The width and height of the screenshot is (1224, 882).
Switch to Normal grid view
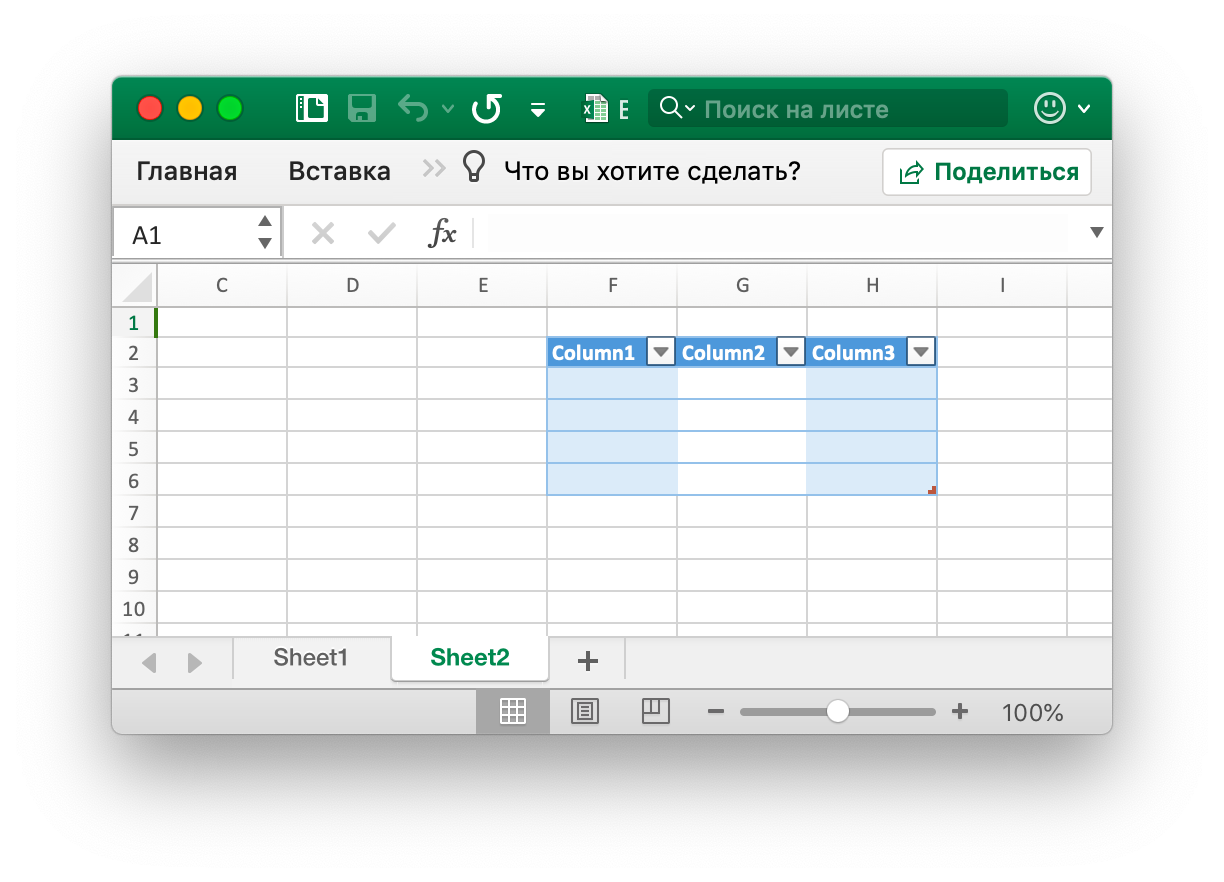(512, 712)
